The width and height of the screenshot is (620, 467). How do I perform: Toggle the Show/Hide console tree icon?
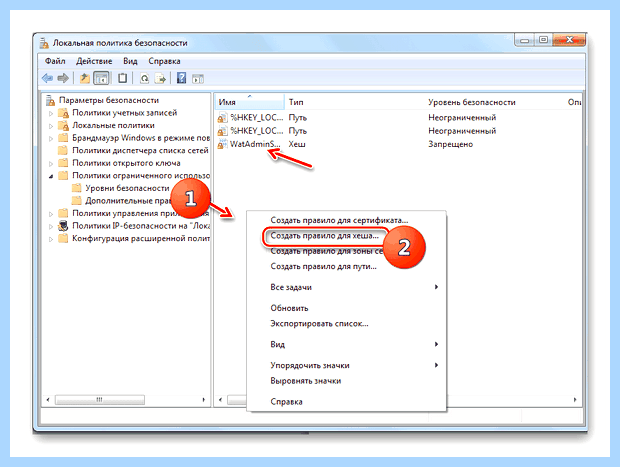pyautogui.click(x=101, y=78)
